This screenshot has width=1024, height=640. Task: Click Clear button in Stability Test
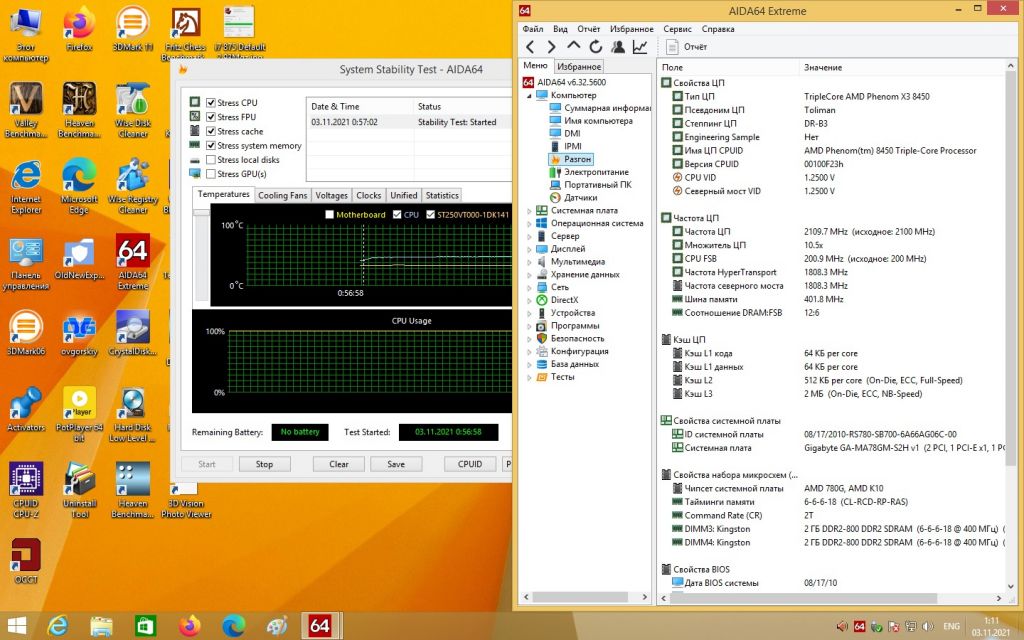point(338,464)
